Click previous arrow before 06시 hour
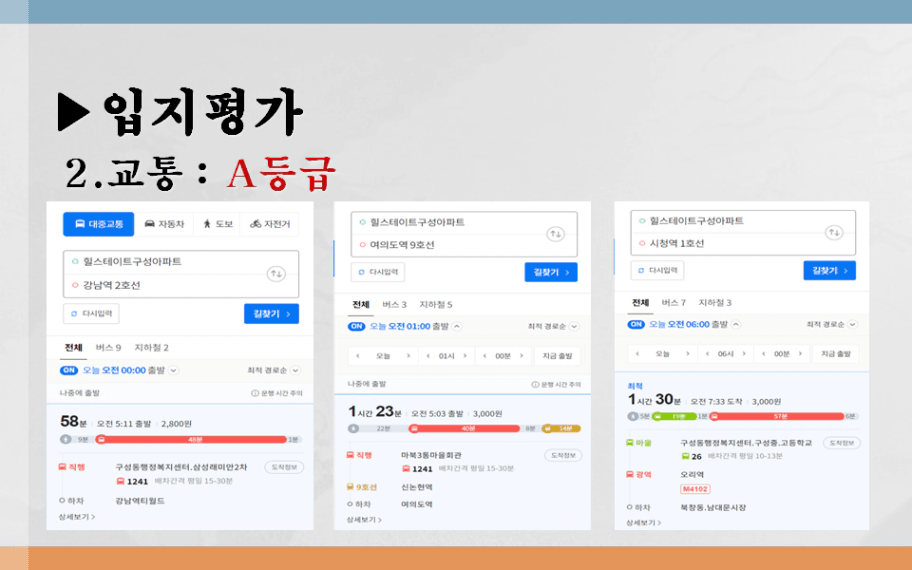912x570 pixels. 707,354
